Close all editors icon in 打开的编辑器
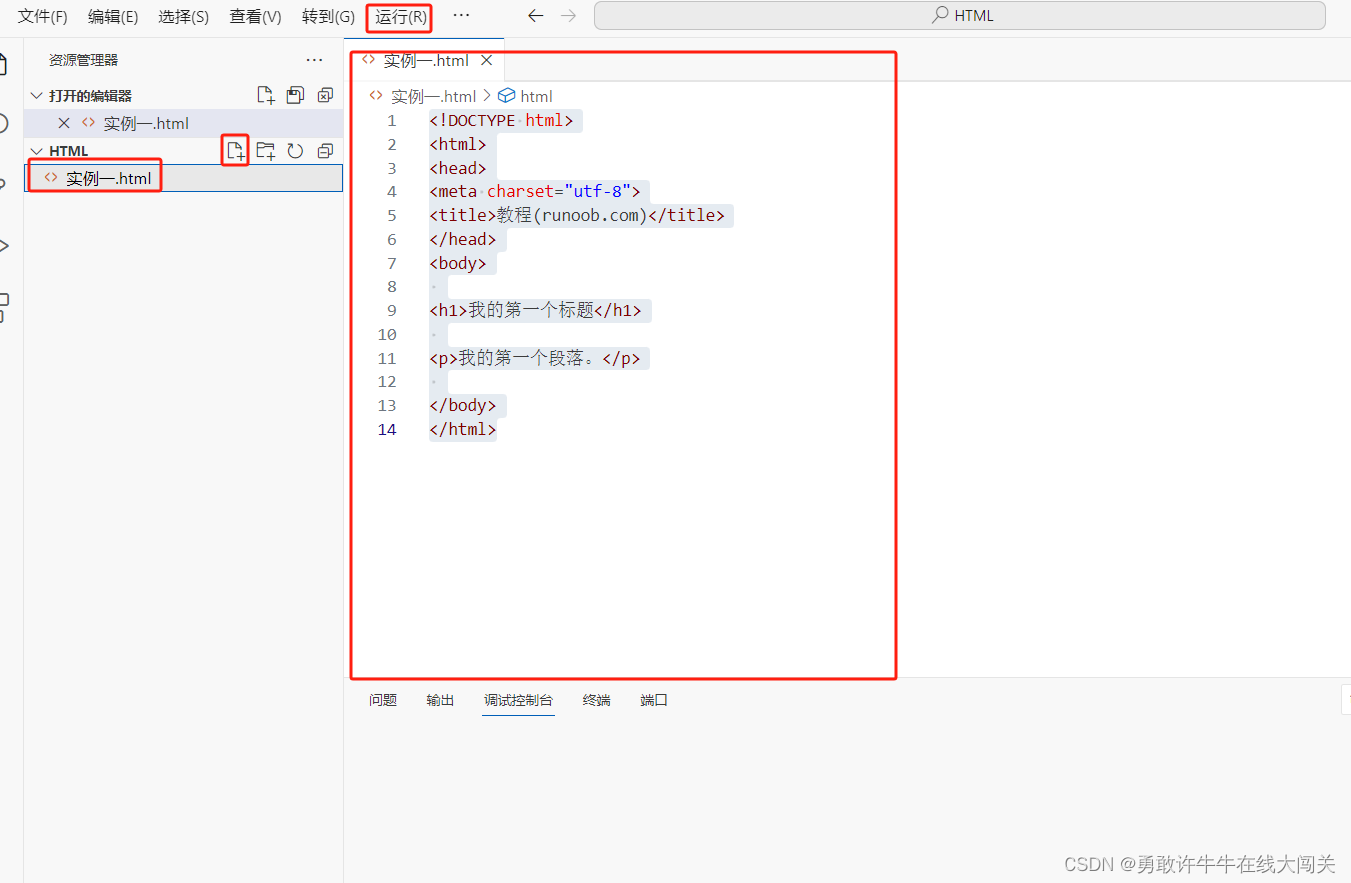The height and width of the screenshot is (883, 1351). [x=325, y=96]
